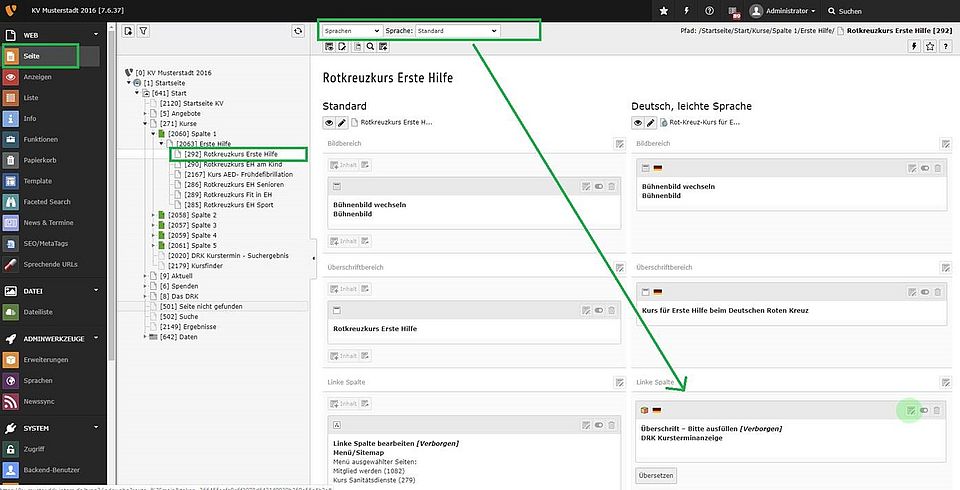The image size is (960, 490).
Task: Open the Sprache Standard dropdown
Action: pos(457,31)
